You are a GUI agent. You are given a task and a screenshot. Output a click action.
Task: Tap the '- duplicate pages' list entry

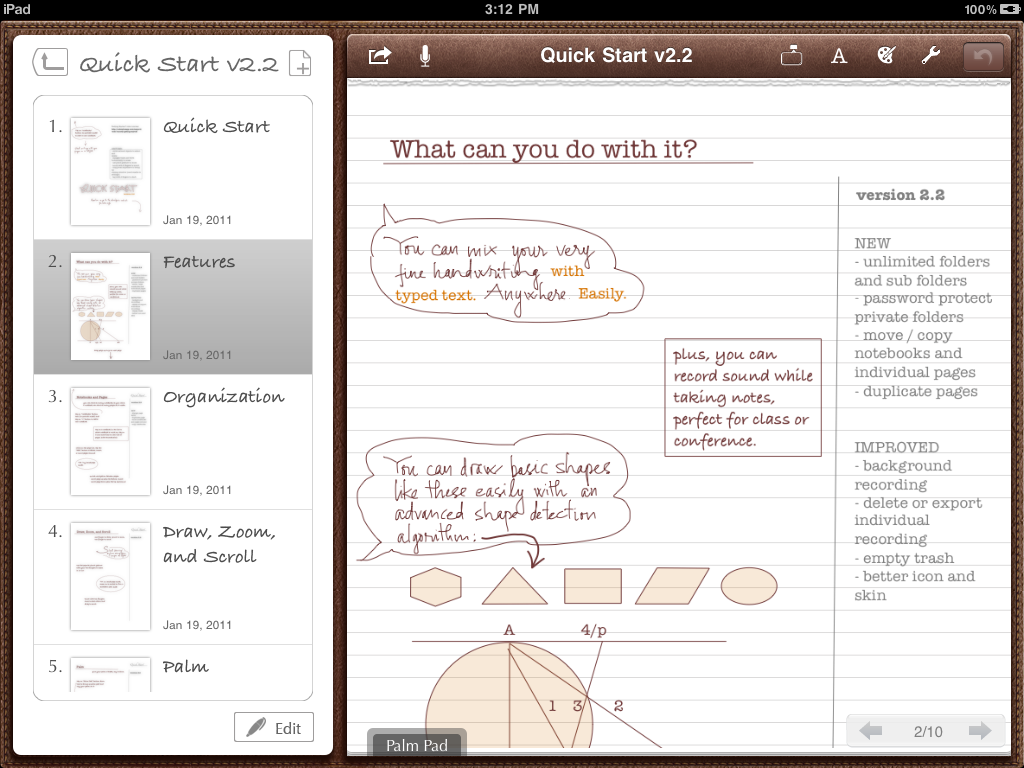[916, 391]
